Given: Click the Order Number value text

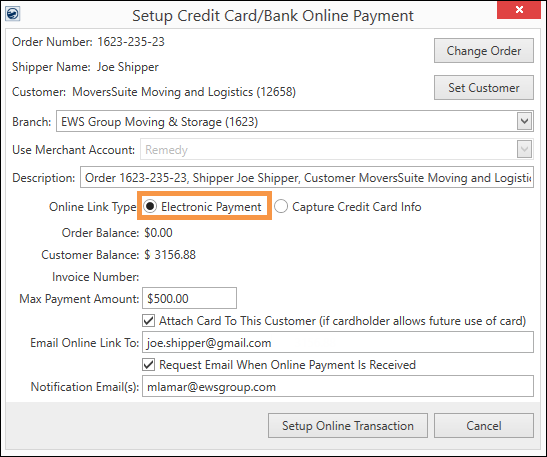Looking at the screenshot, I should (x=131, y=42).
